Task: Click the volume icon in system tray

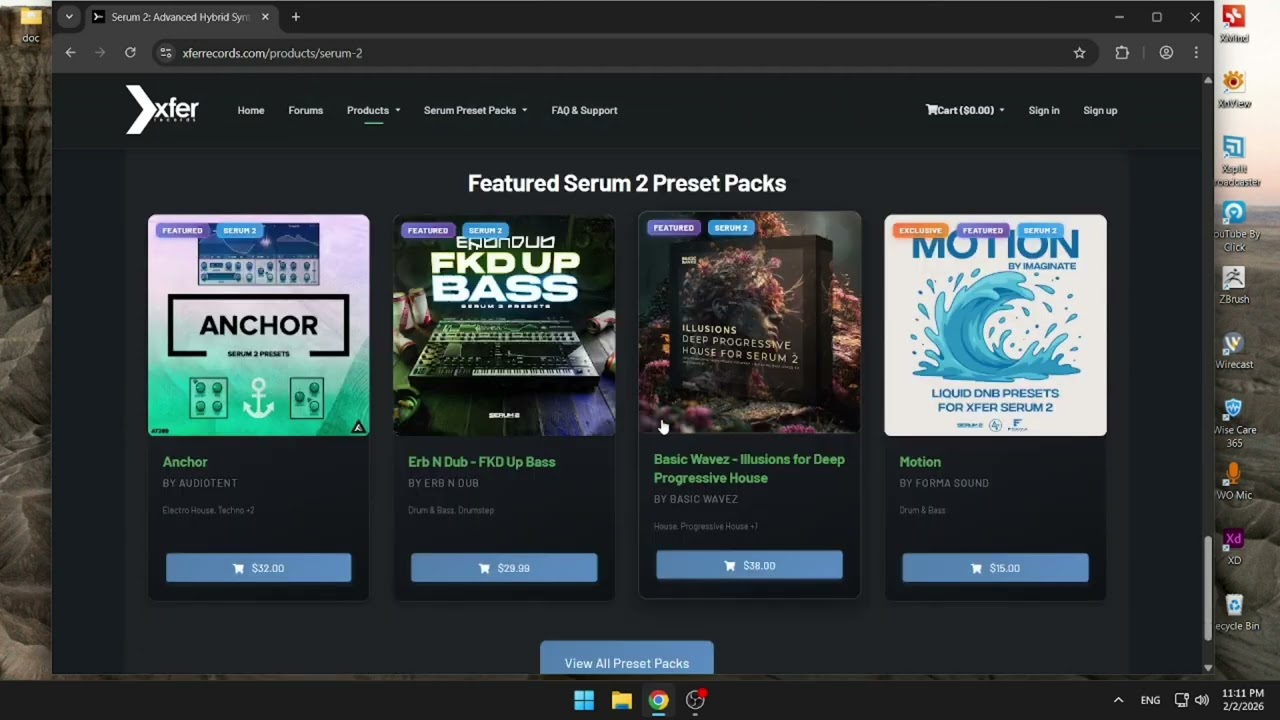Action: (x=1201, y=700)
